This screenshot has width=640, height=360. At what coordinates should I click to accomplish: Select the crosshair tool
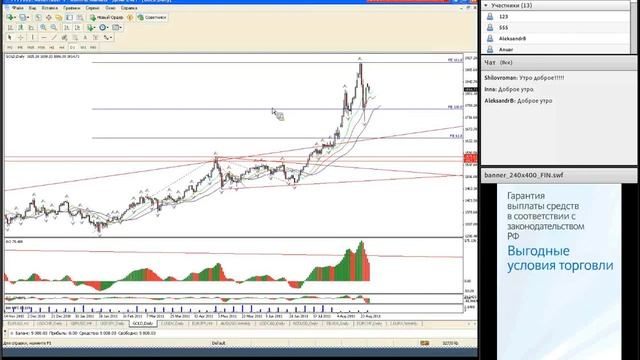[20, 38]
